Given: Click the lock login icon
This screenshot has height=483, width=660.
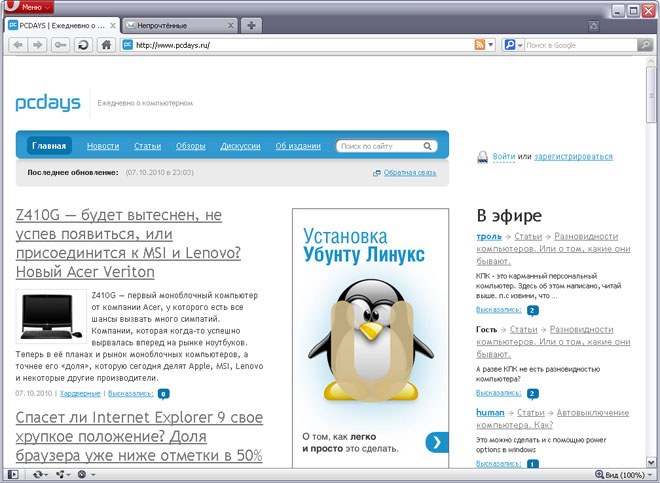Looking at the screenshot, I should tap(482, 157).
